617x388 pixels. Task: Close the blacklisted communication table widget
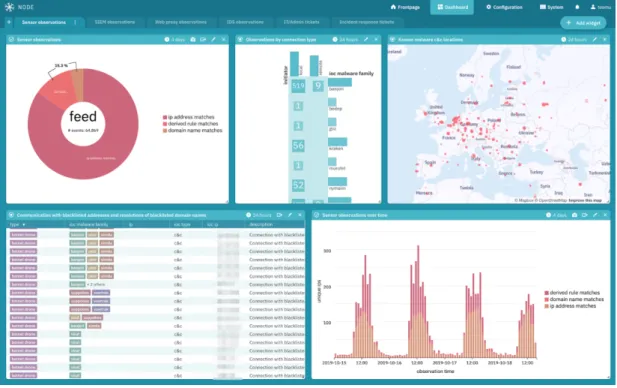click(x=300, y=215)
